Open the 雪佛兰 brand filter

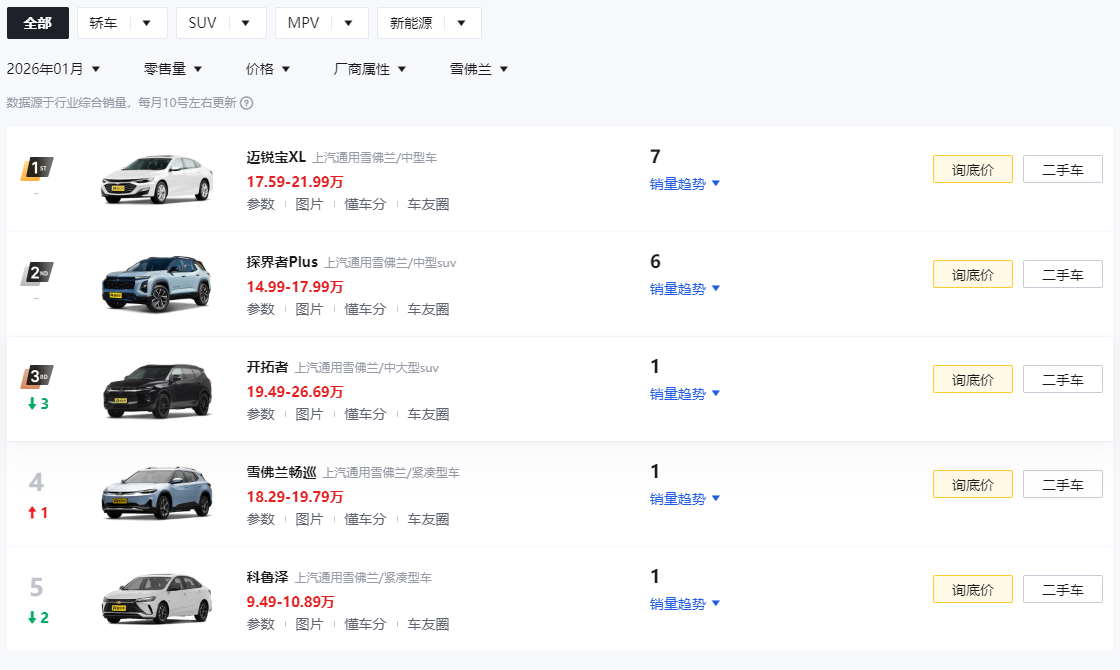479,69
